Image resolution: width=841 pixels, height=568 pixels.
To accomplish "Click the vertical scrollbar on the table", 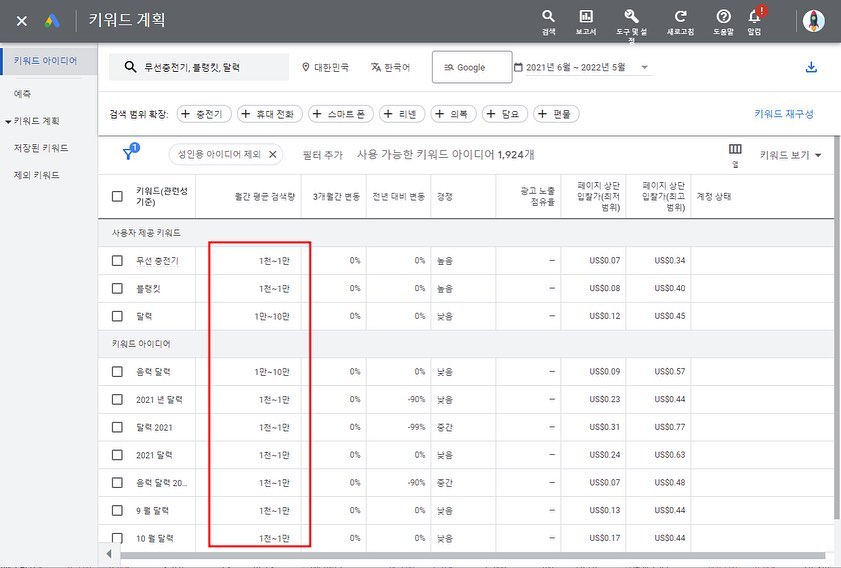I will click(x=837, y=327).
